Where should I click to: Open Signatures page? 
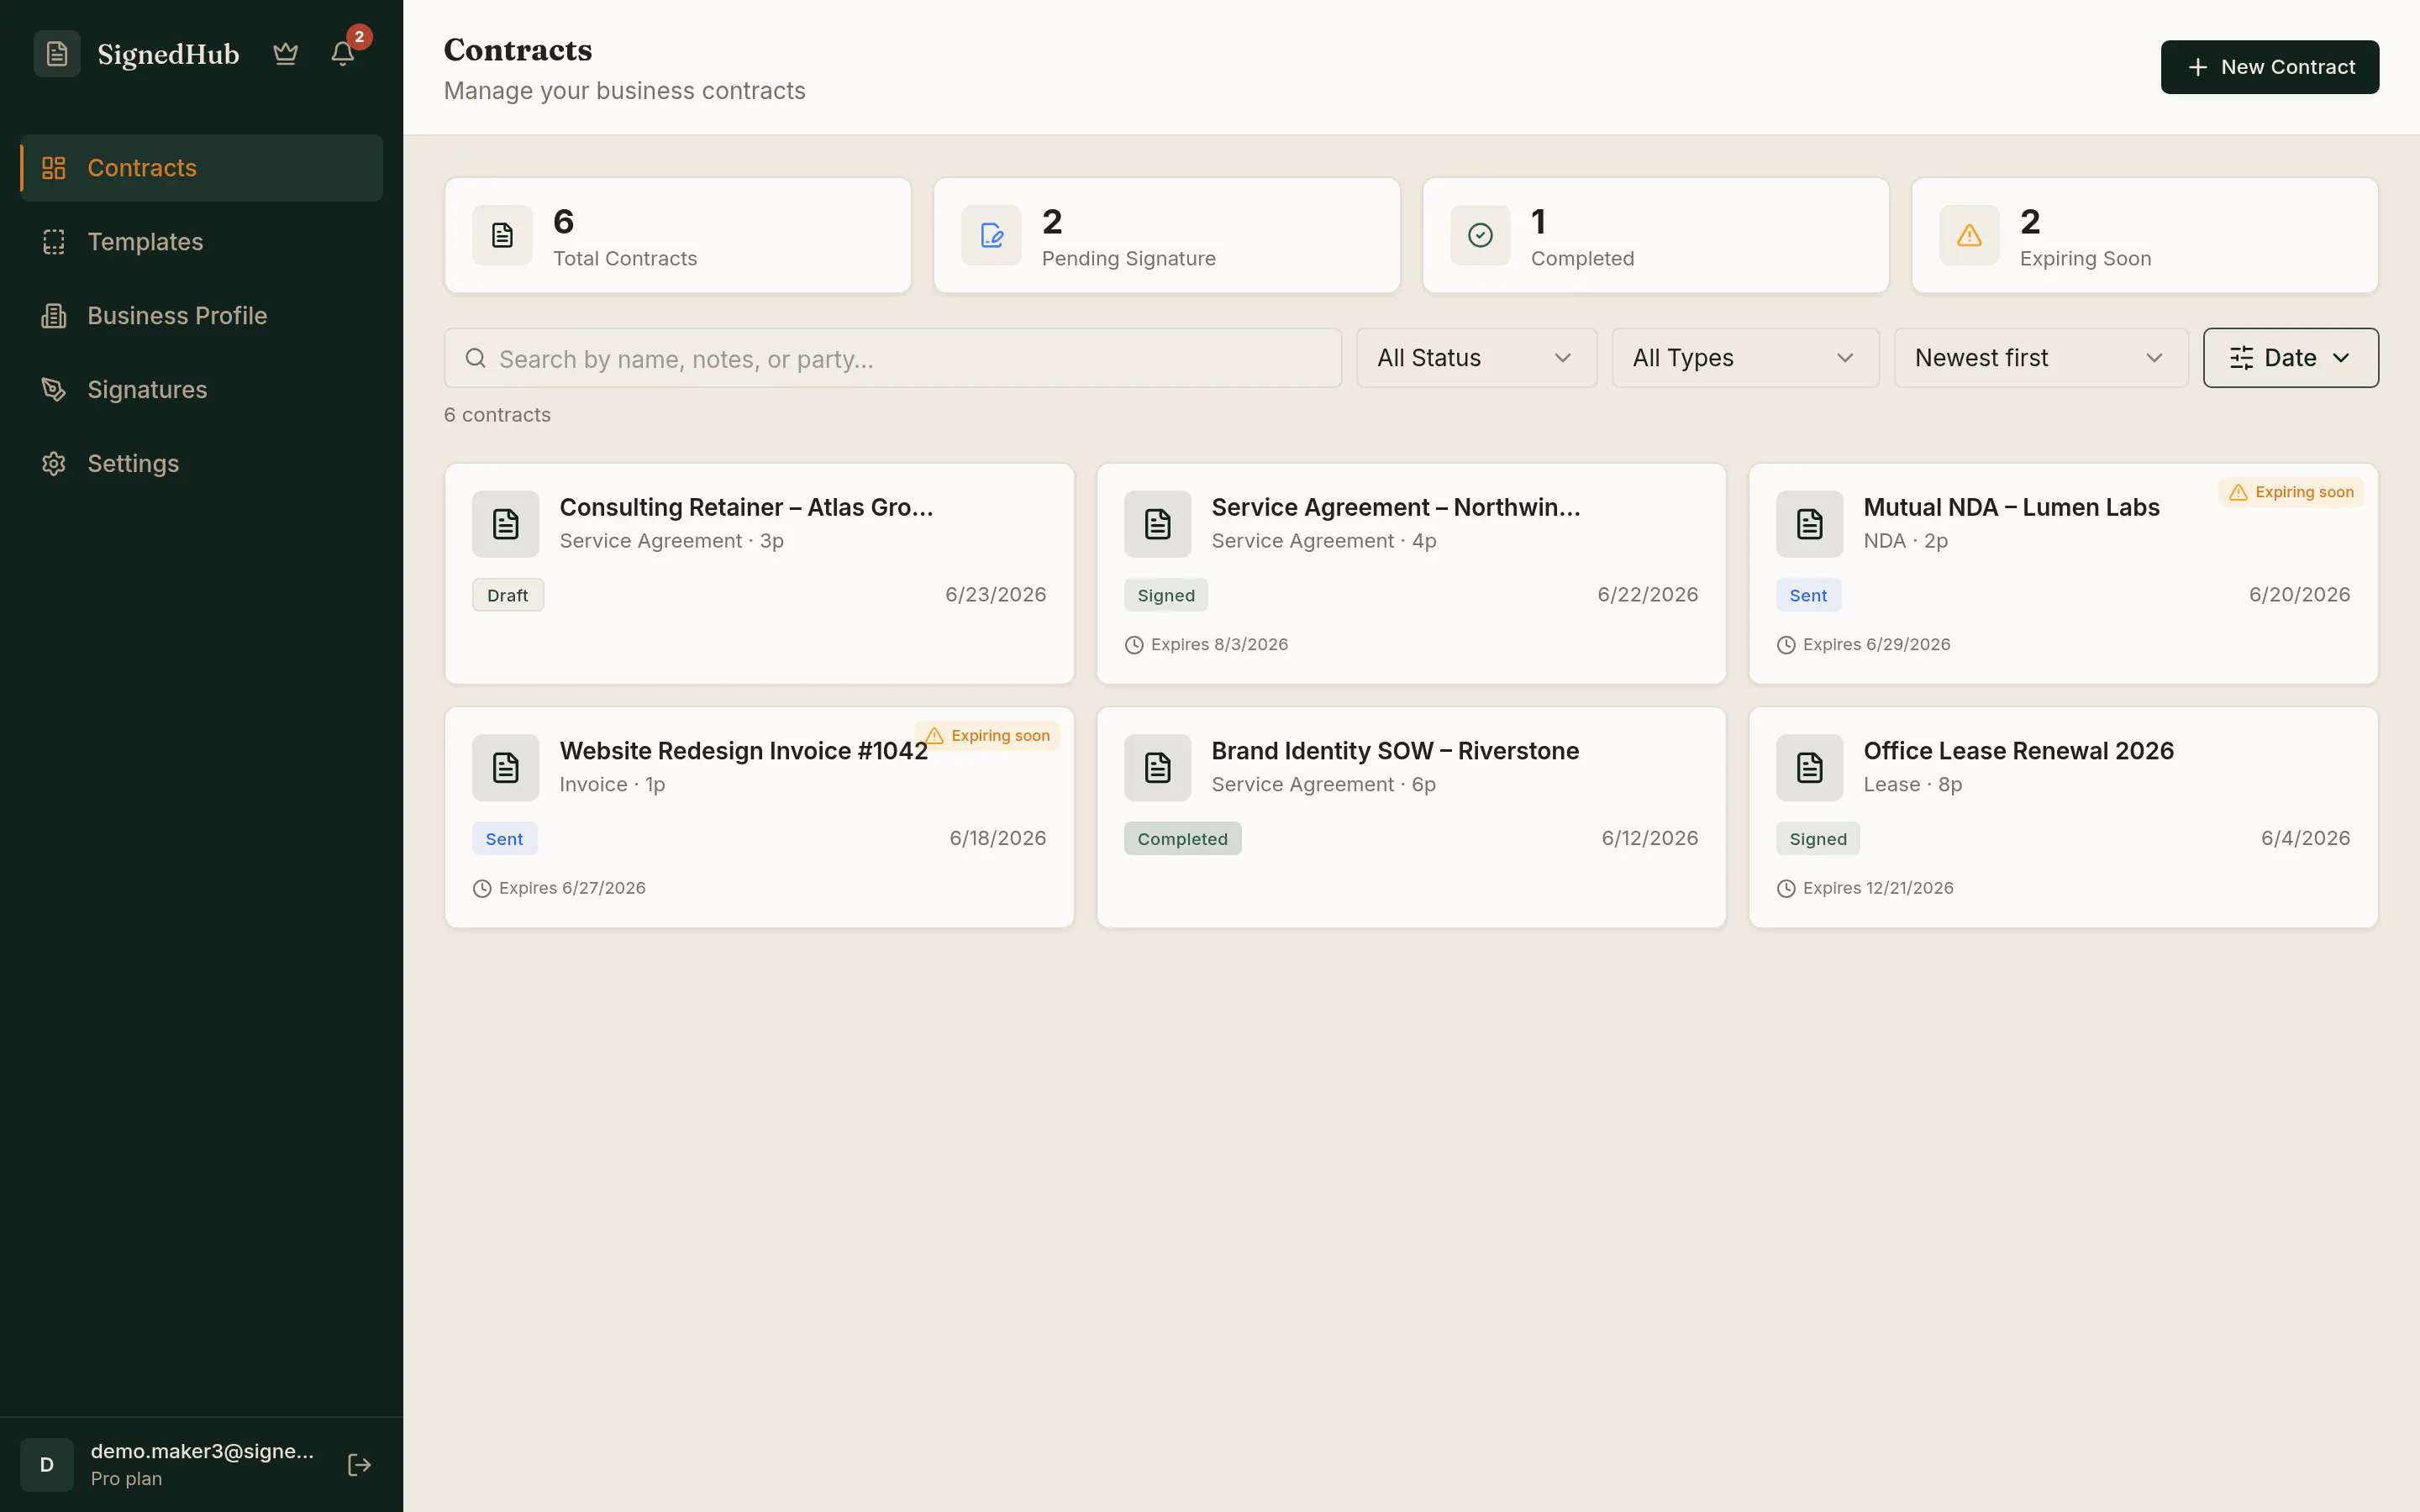coord(202,390)
